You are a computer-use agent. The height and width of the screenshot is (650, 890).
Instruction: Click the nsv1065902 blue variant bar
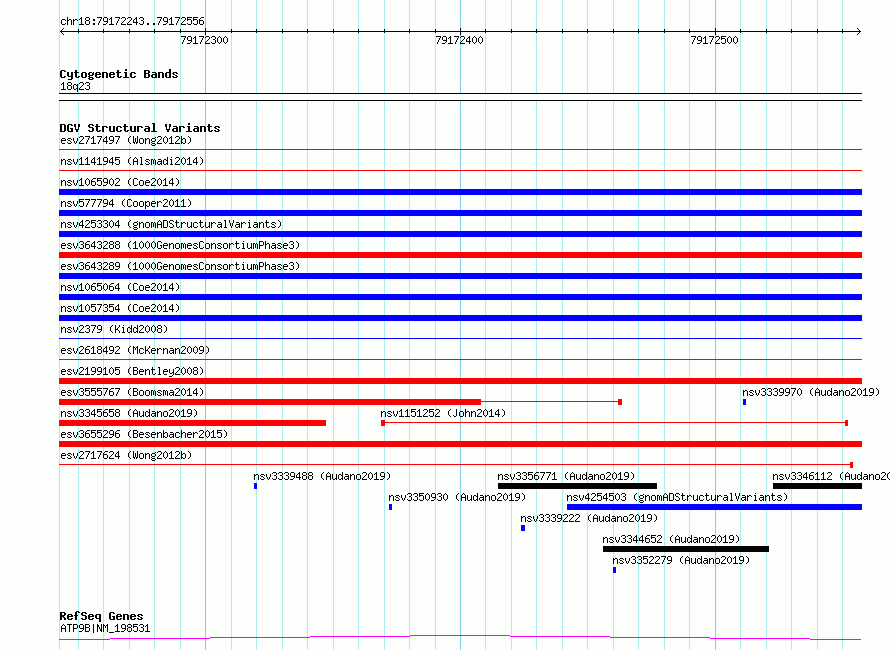pyautogui.click(x=460, y=192)
